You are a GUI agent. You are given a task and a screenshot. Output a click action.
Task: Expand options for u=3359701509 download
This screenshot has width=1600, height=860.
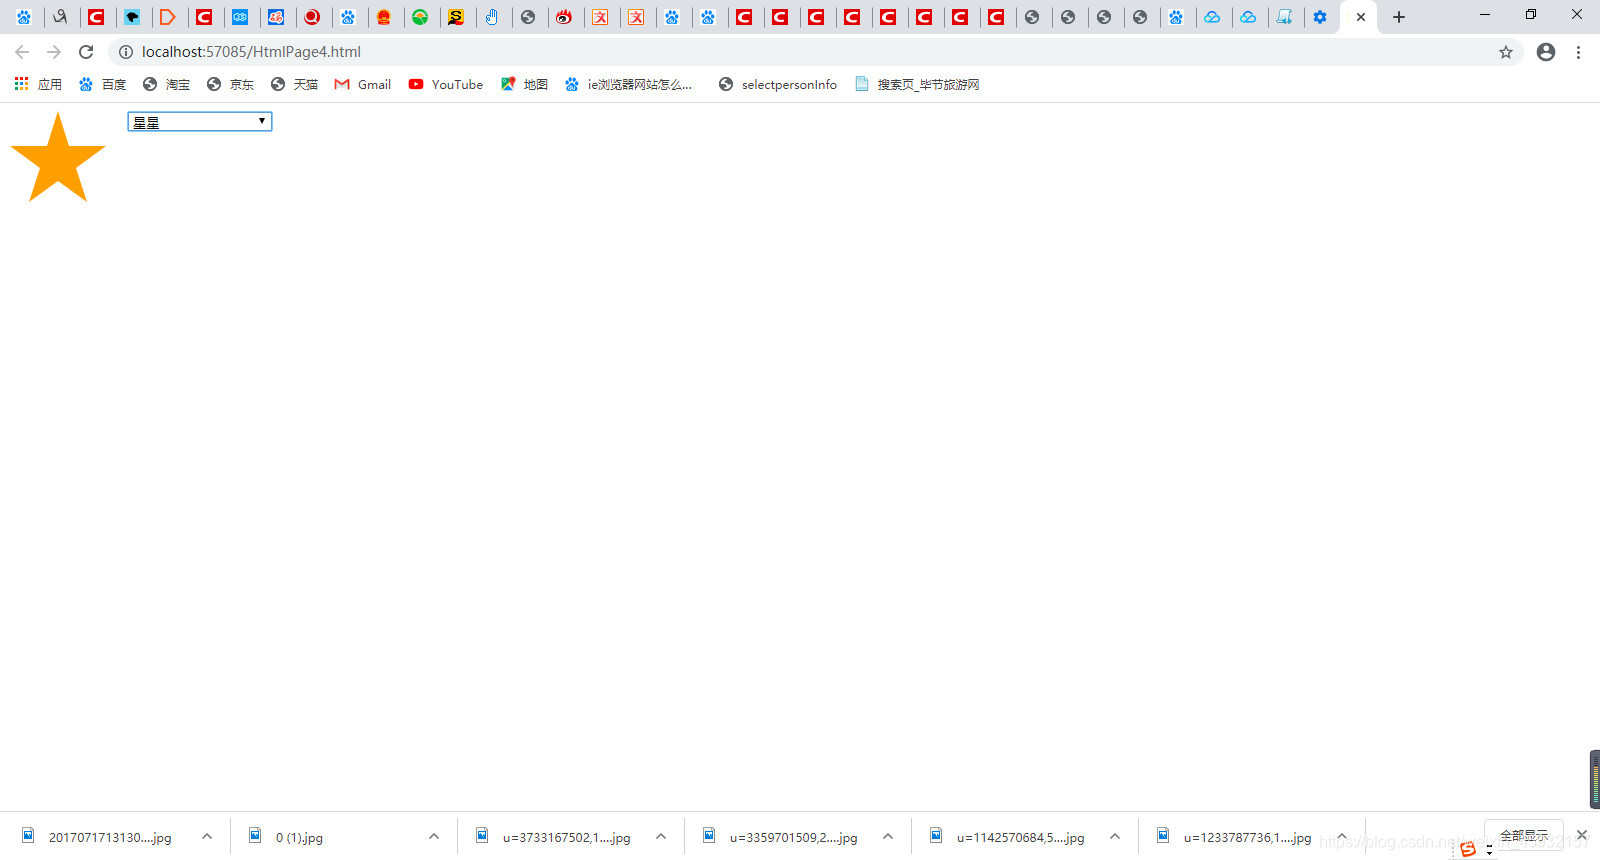pyautogui.click(x=888, y=837)
